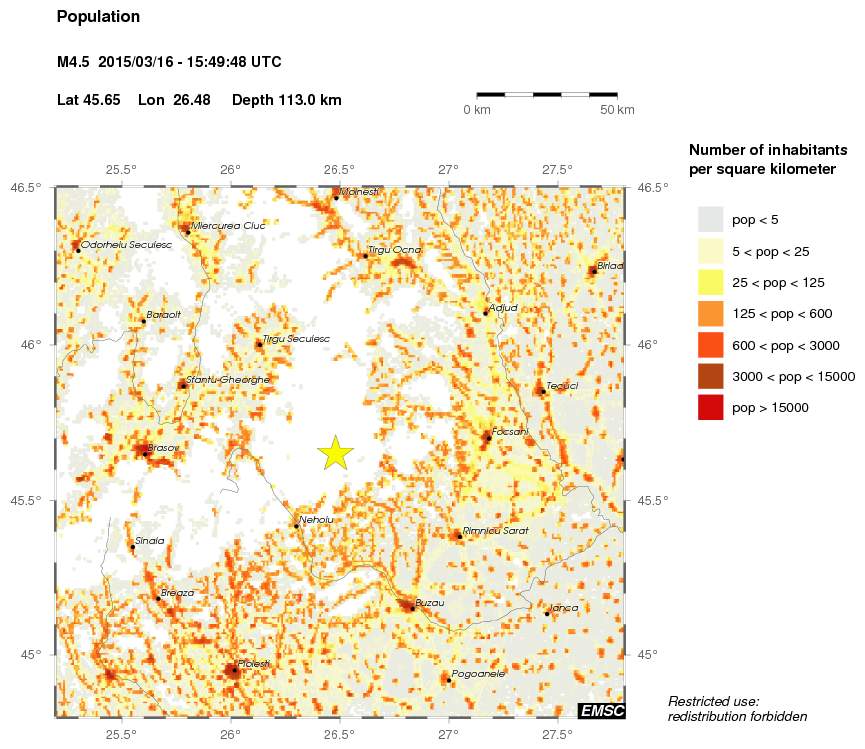The width and height of the screenshot is (865, 749).
Task: Click the Nehoiu city dot
Action: point(296,525)
